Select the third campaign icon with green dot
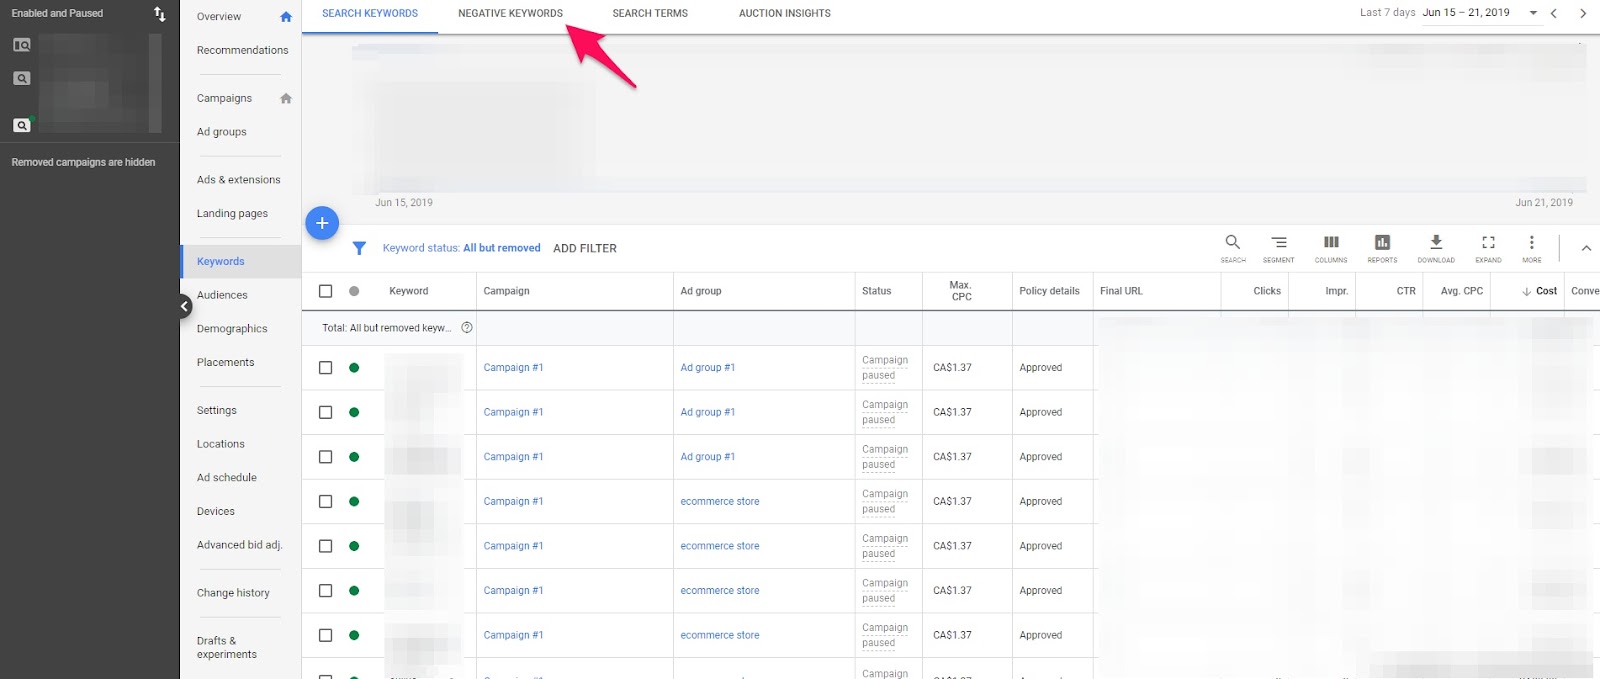The width and height of the screenshot is (1600, 679). pyautogui.click(x=22, y=125)
